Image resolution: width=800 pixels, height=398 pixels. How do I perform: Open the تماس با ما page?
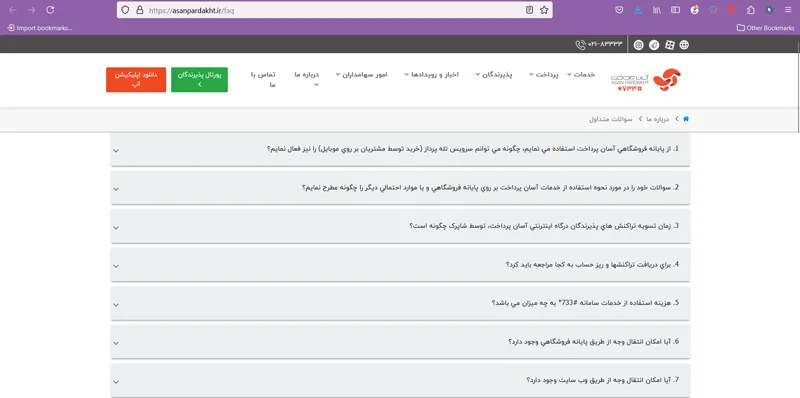click(263, 80)
